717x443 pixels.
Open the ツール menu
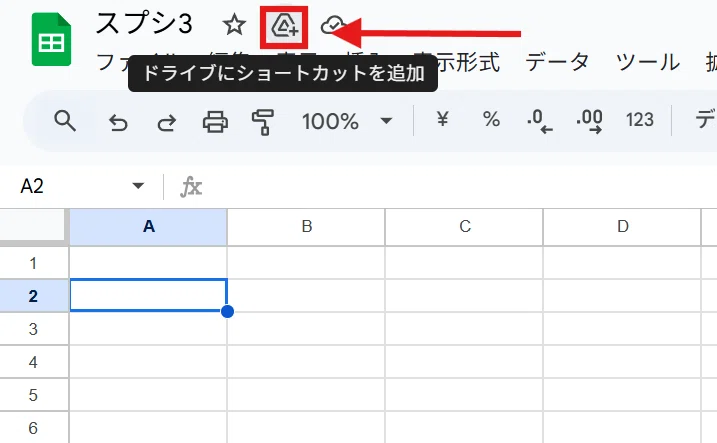click(x=647, y=62)
